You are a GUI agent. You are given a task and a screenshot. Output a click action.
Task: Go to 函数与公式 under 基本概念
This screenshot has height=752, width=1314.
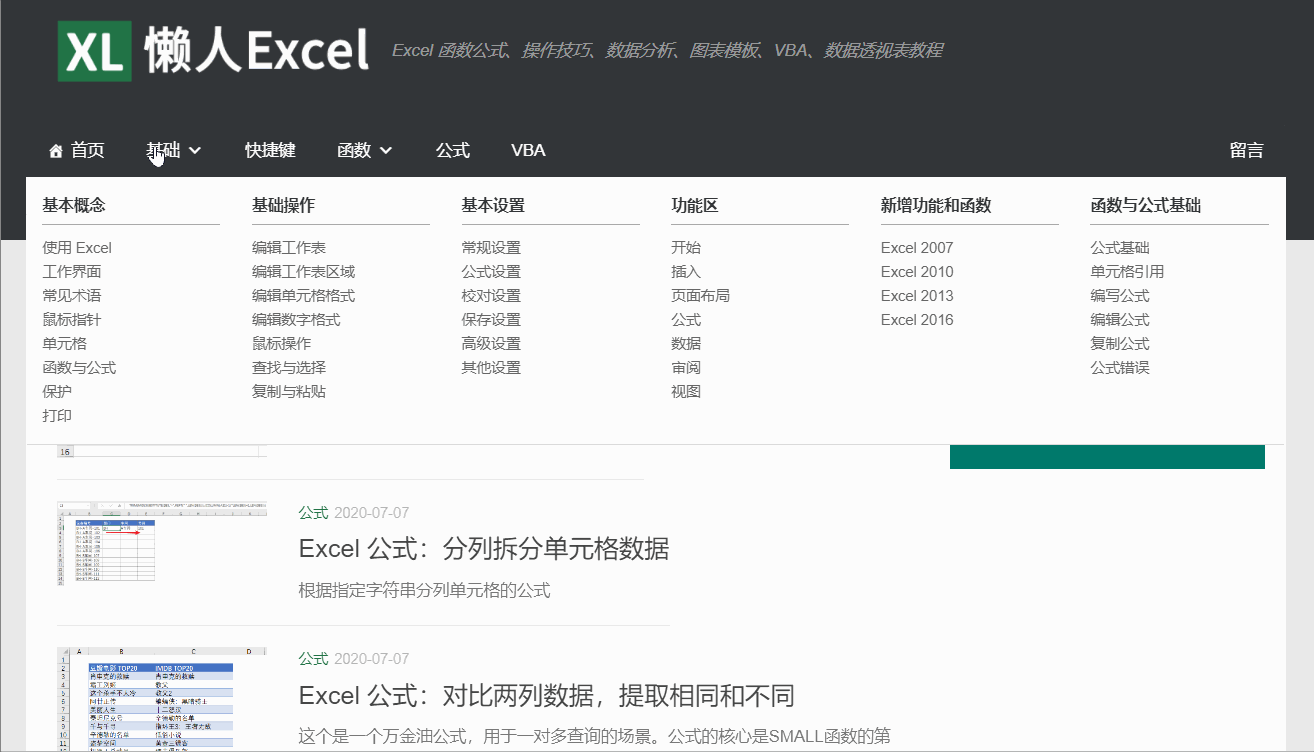point(79,368)
